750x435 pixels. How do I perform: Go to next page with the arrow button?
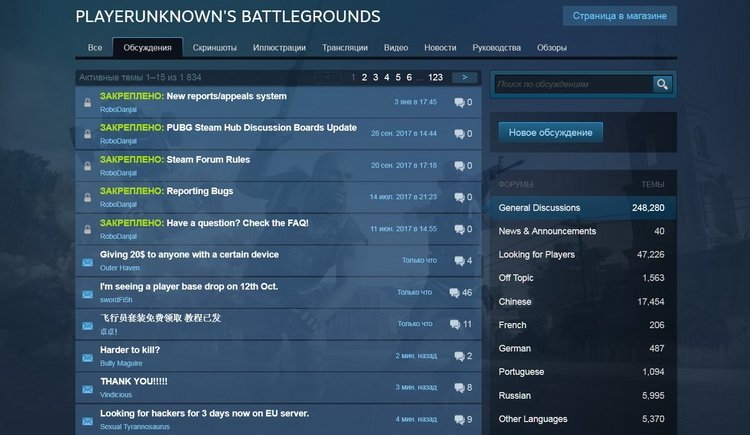(464, 77)
